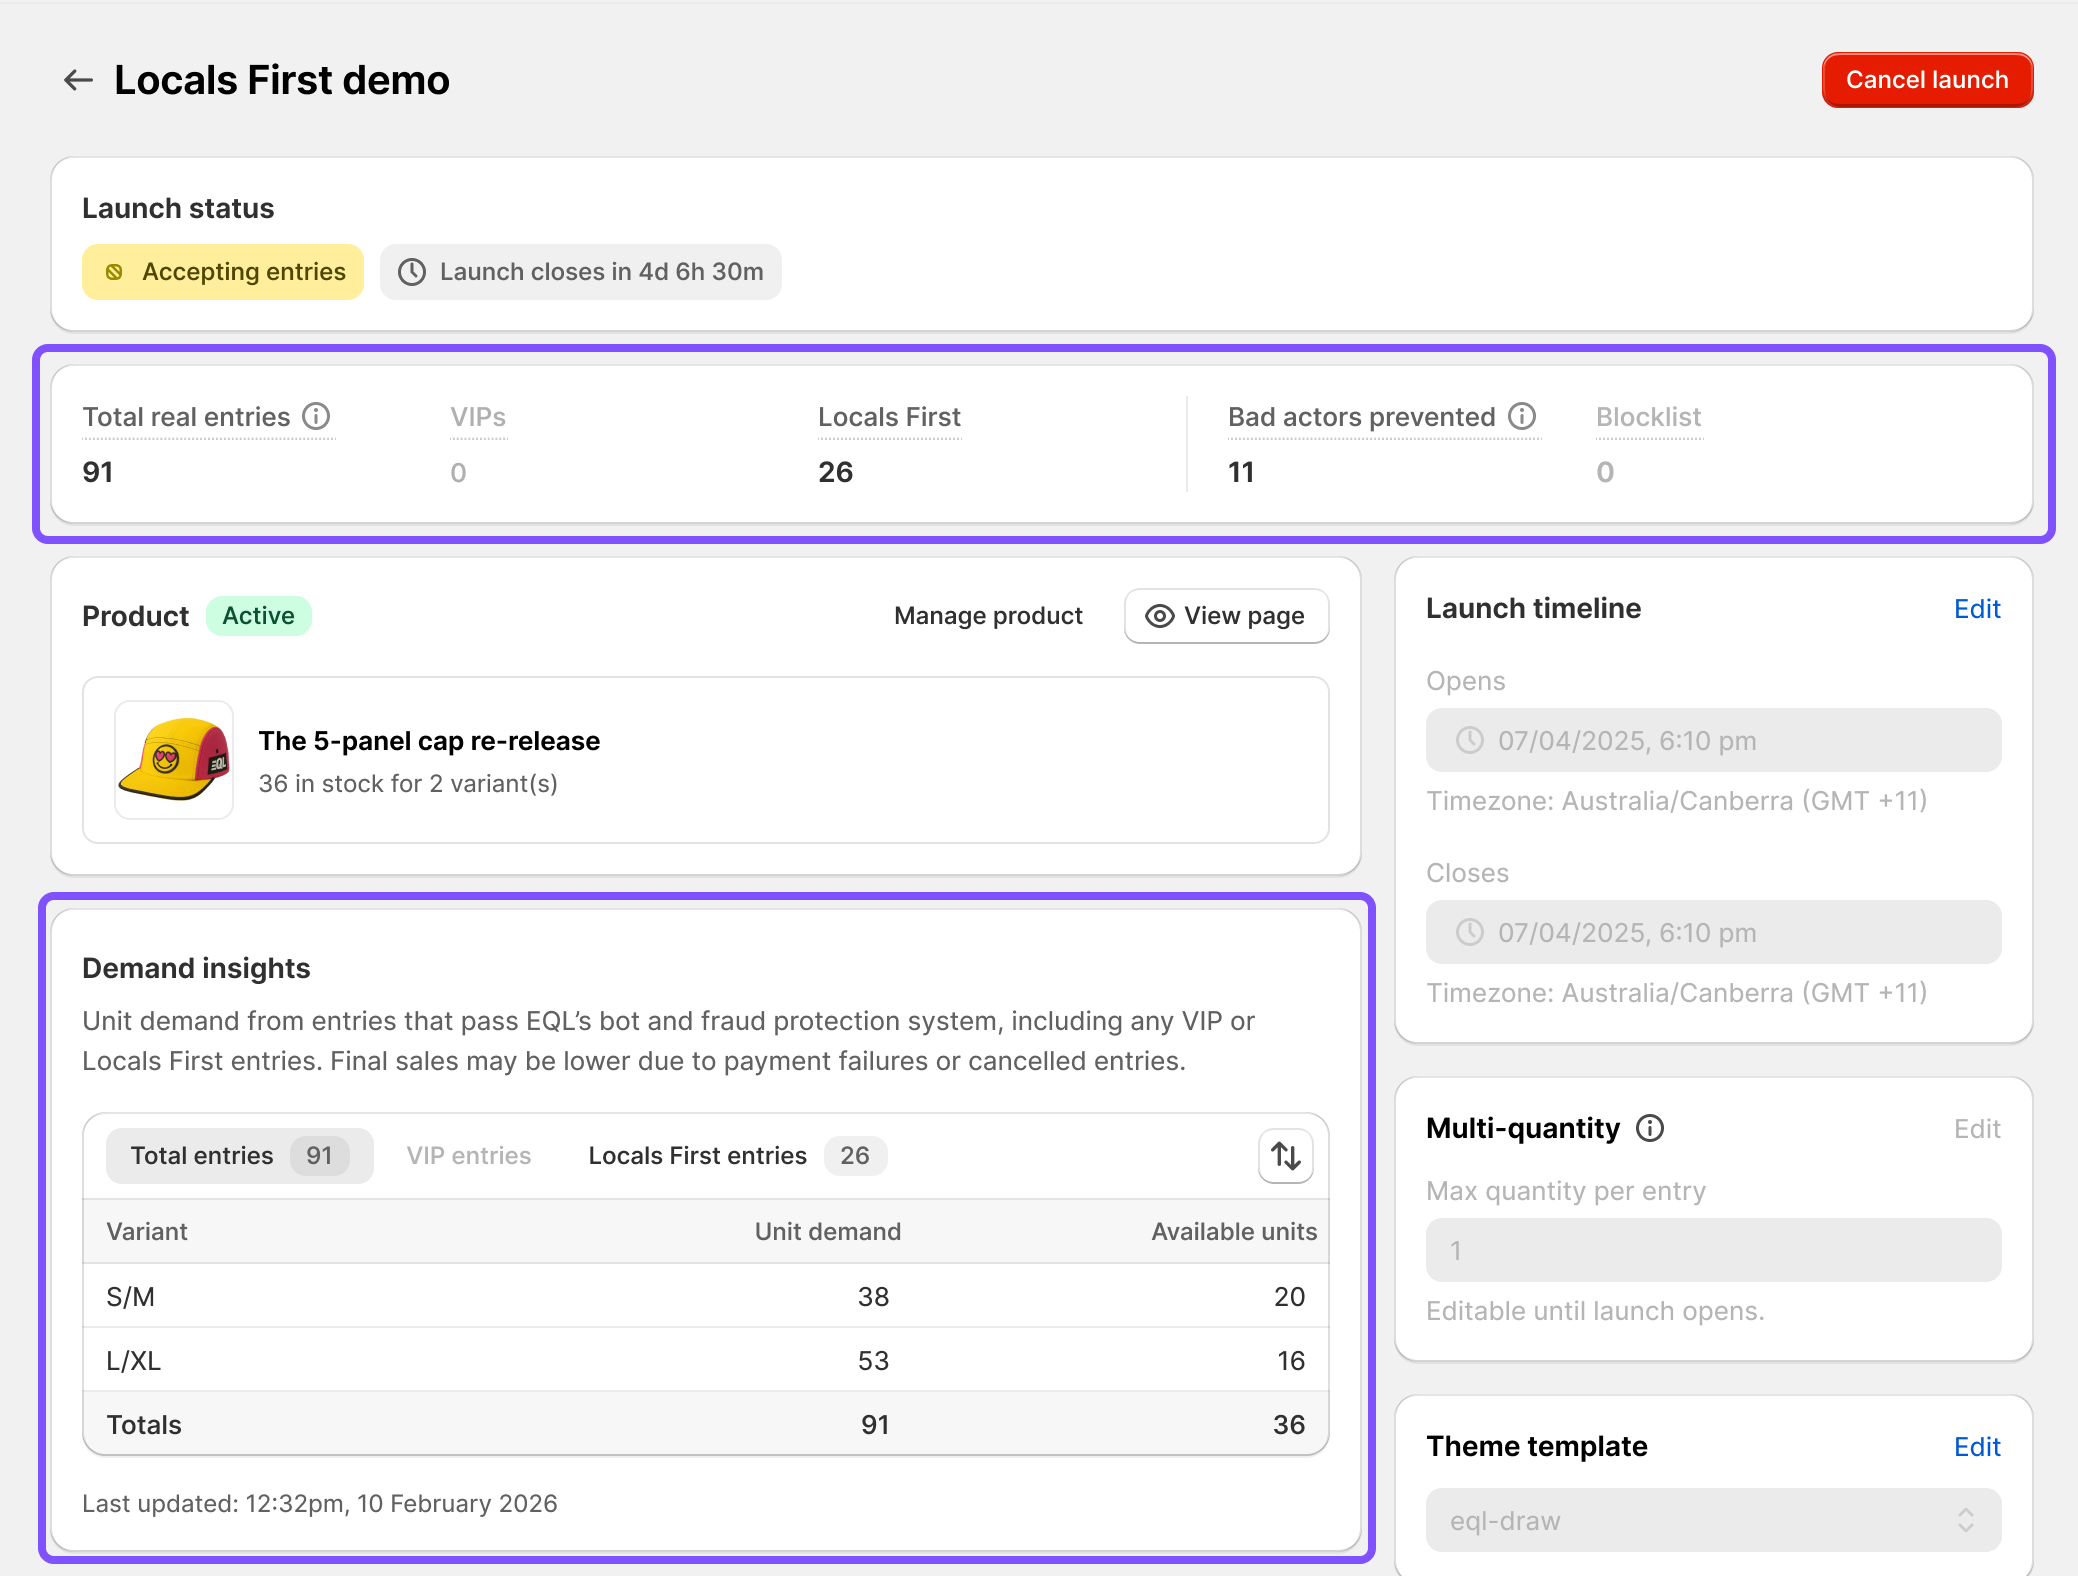The height and width of the screenshot is (1576, 2078).
Task: Switch to Locals First entries tab
Action: (737, 1156)
